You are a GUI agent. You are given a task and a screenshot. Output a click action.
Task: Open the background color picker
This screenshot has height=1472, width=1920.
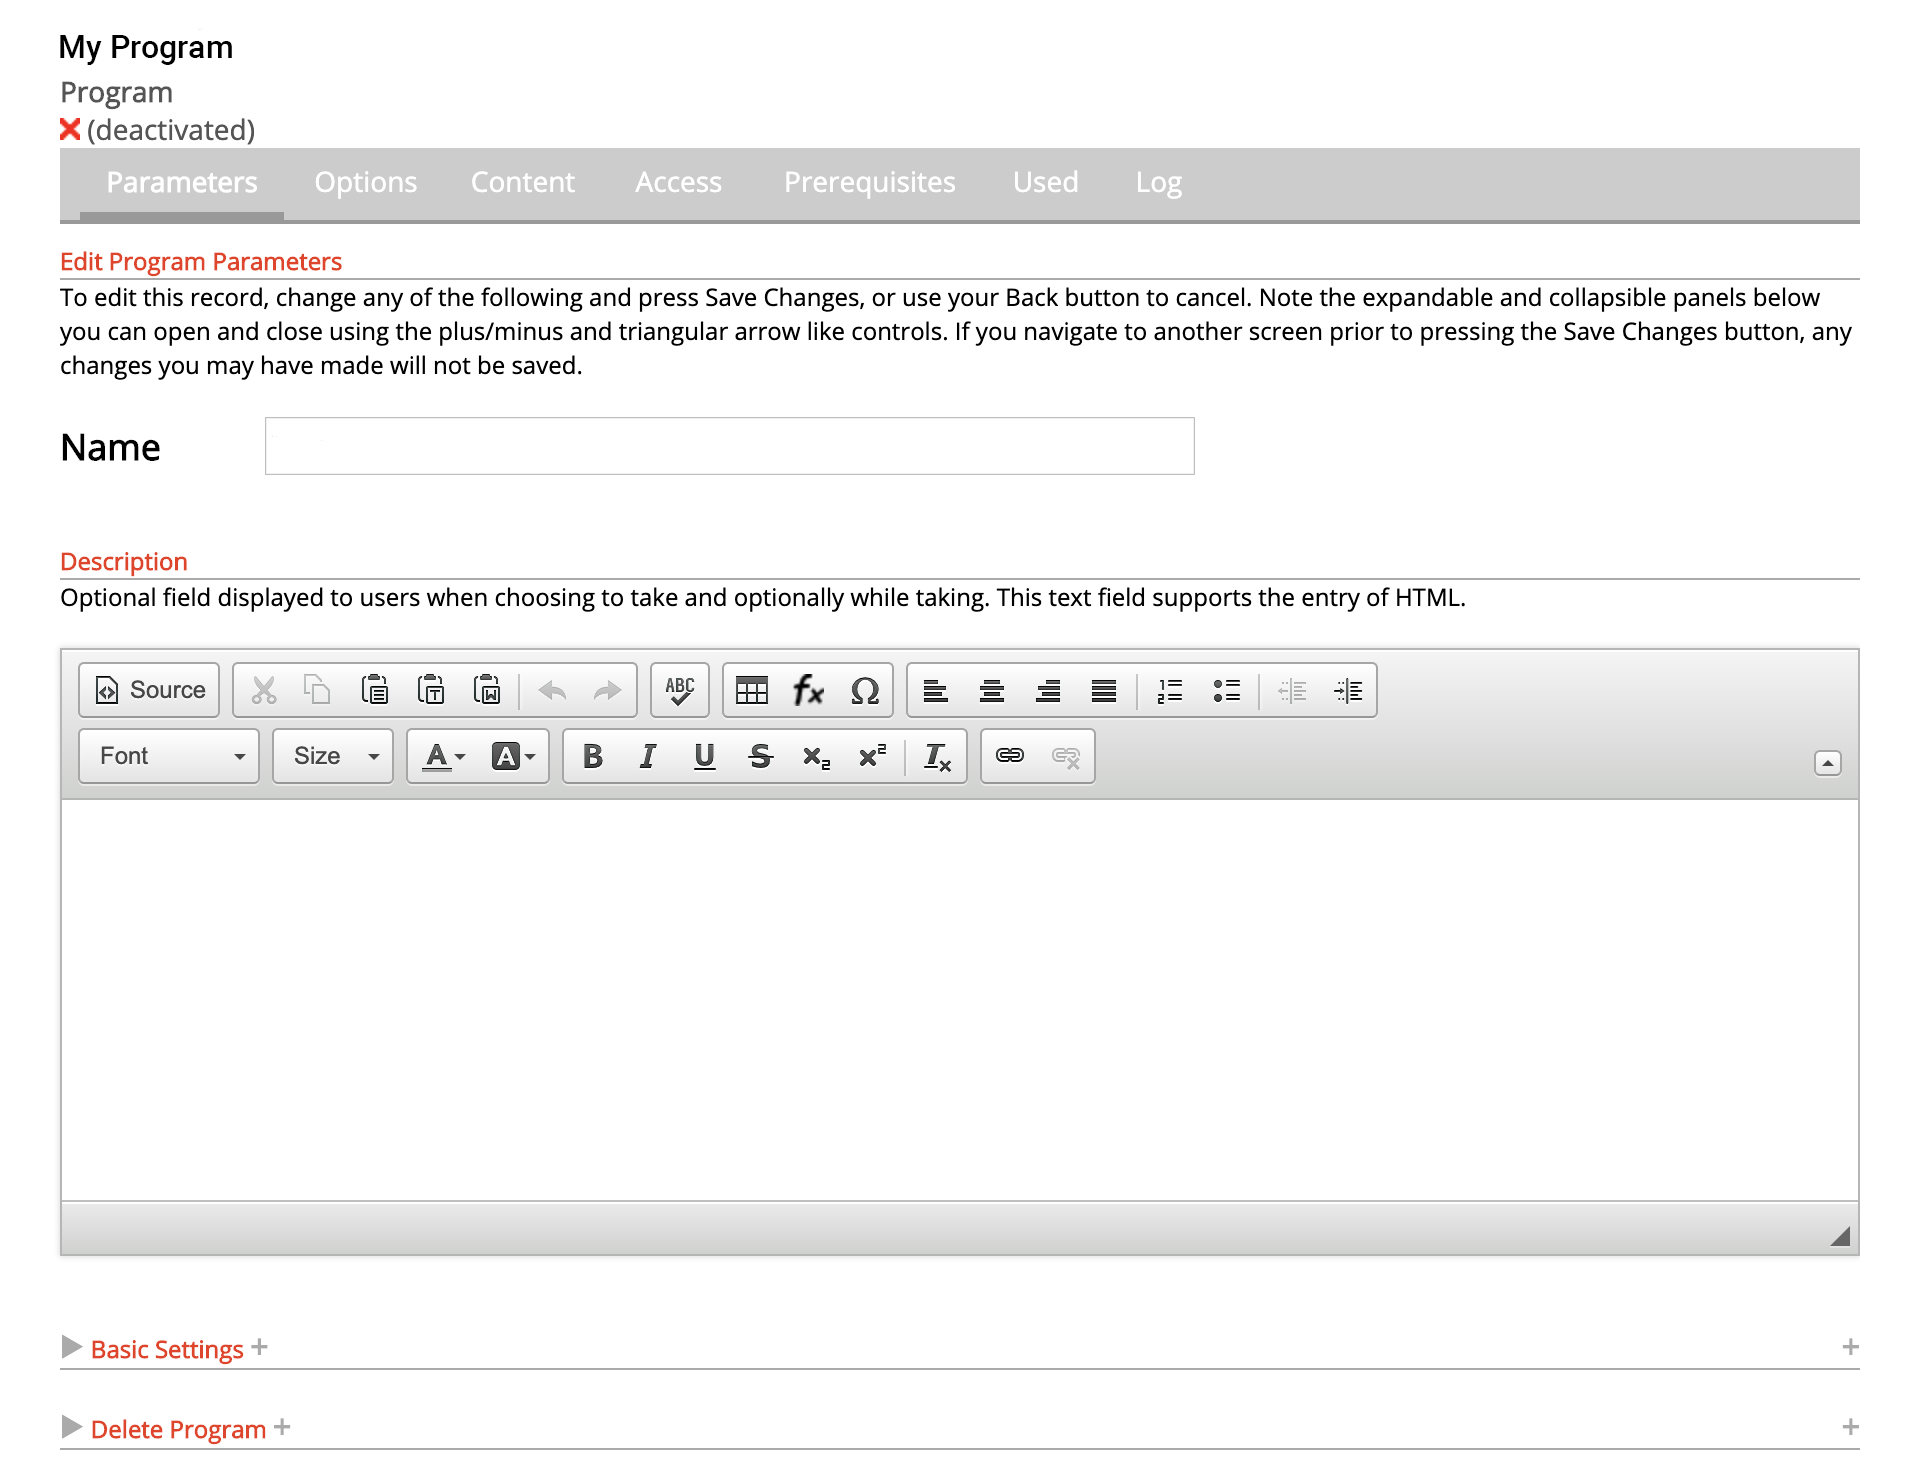(513, 756)
